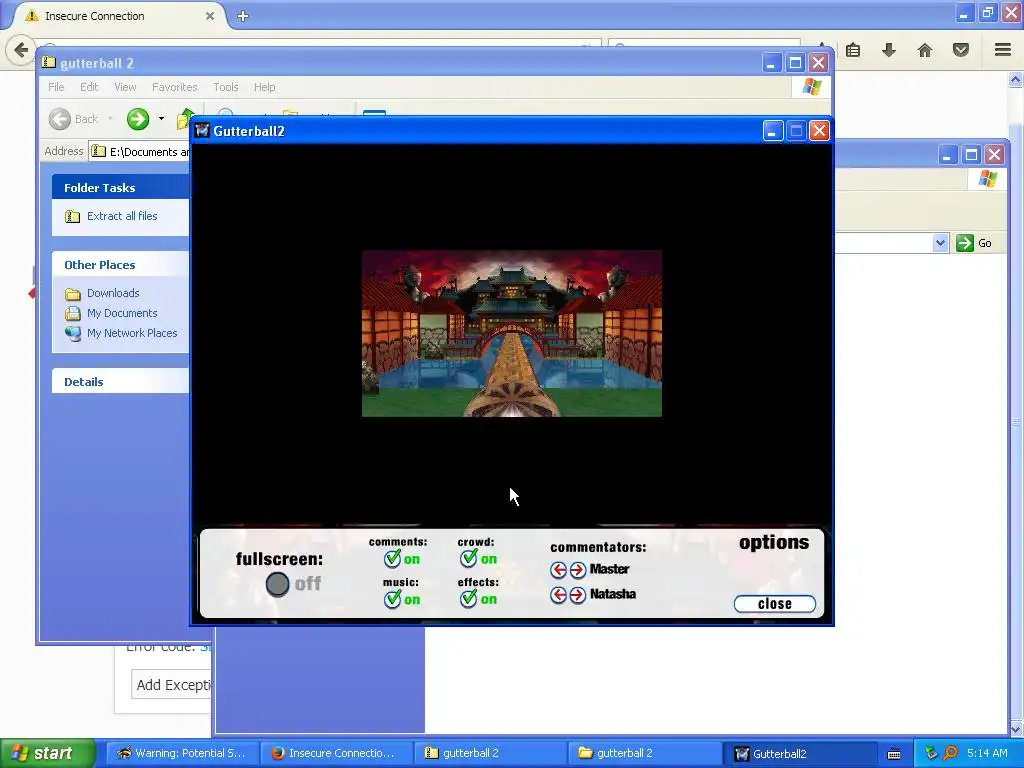Viewport: 1024px width, 768px height.
Task: Click Firefox page scrollbar up arrow
Action: 1016,80
